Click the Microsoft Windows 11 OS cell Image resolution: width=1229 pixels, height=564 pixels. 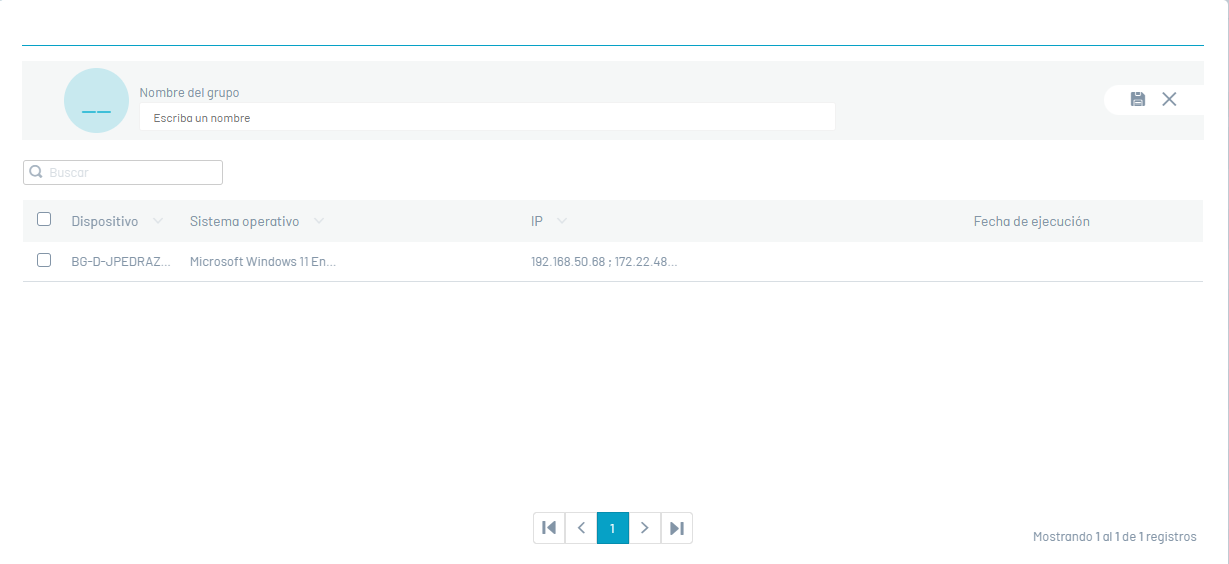[x=262, y=261]
